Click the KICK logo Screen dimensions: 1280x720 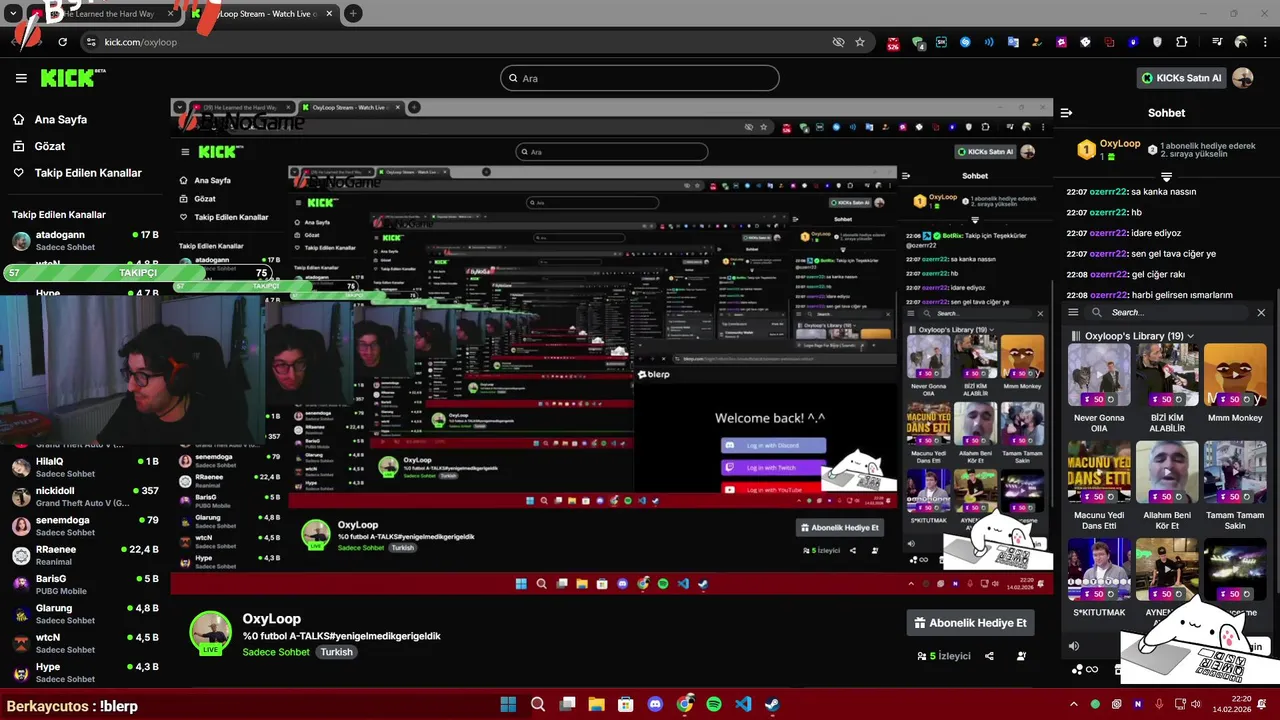pos(73,78)
